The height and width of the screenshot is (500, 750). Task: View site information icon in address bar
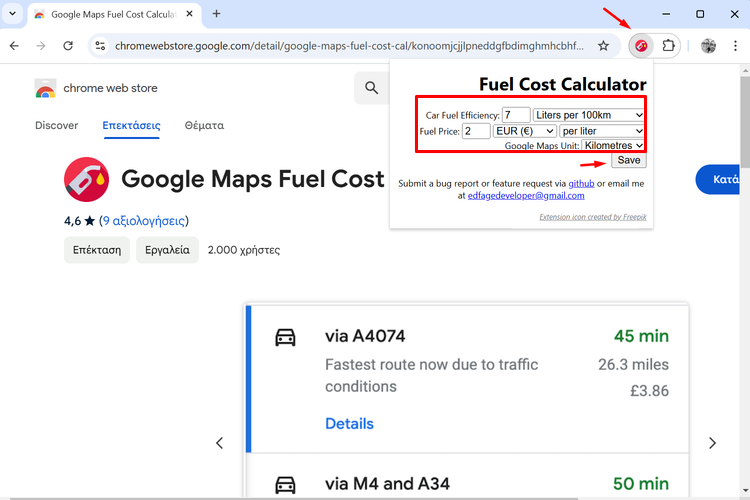pos(100,46)
